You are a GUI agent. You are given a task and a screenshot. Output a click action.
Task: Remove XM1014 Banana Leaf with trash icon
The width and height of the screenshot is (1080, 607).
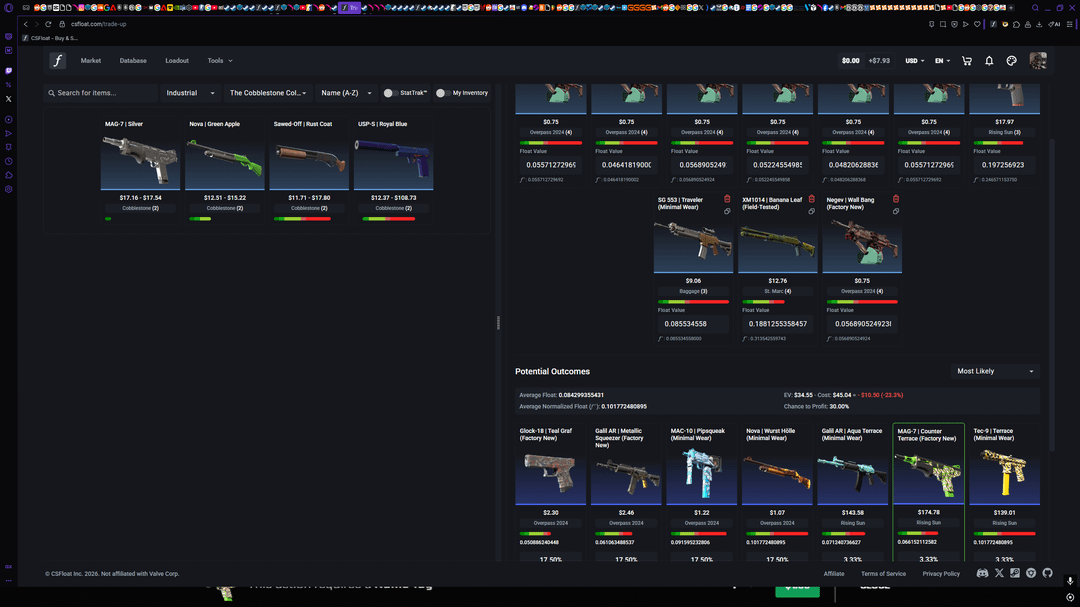click(x=811, y=199)
